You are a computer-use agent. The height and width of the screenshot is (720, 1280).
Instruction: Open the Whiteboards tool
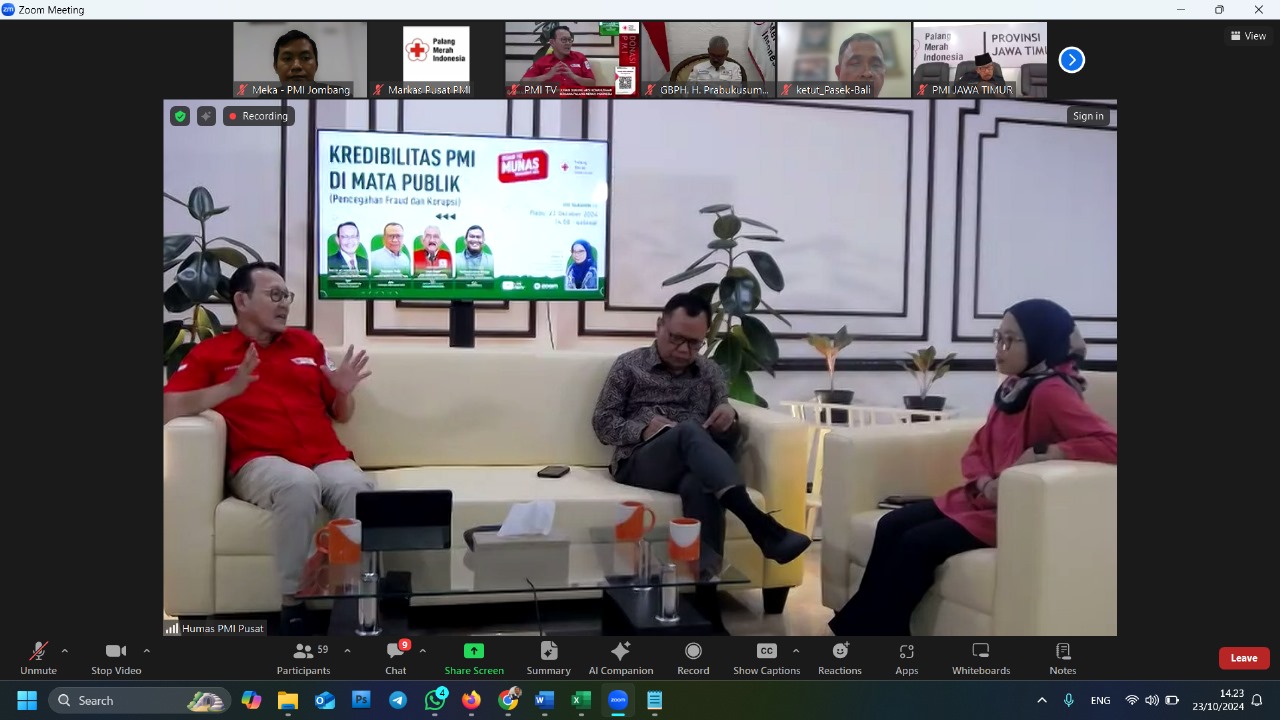(980, 658)
